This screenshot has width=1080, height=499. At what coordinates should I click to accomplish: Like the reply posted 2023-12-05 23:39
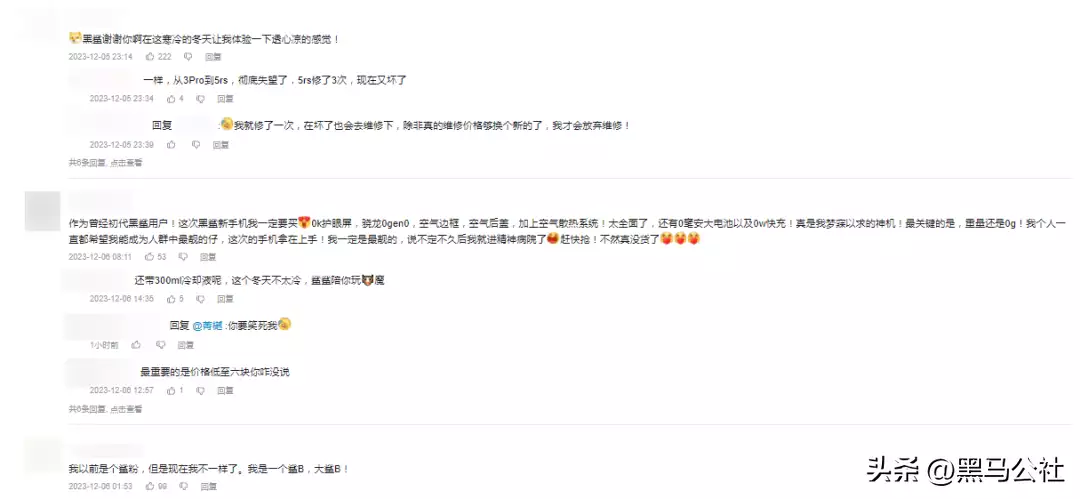171,145
